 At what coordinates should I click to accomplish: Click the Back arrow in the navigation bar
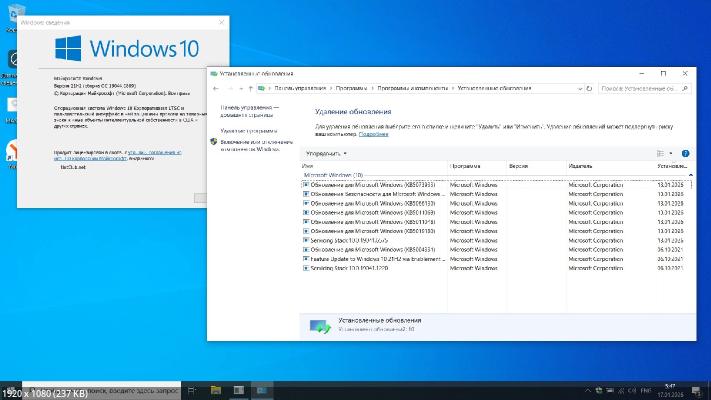tap(216, 88)
